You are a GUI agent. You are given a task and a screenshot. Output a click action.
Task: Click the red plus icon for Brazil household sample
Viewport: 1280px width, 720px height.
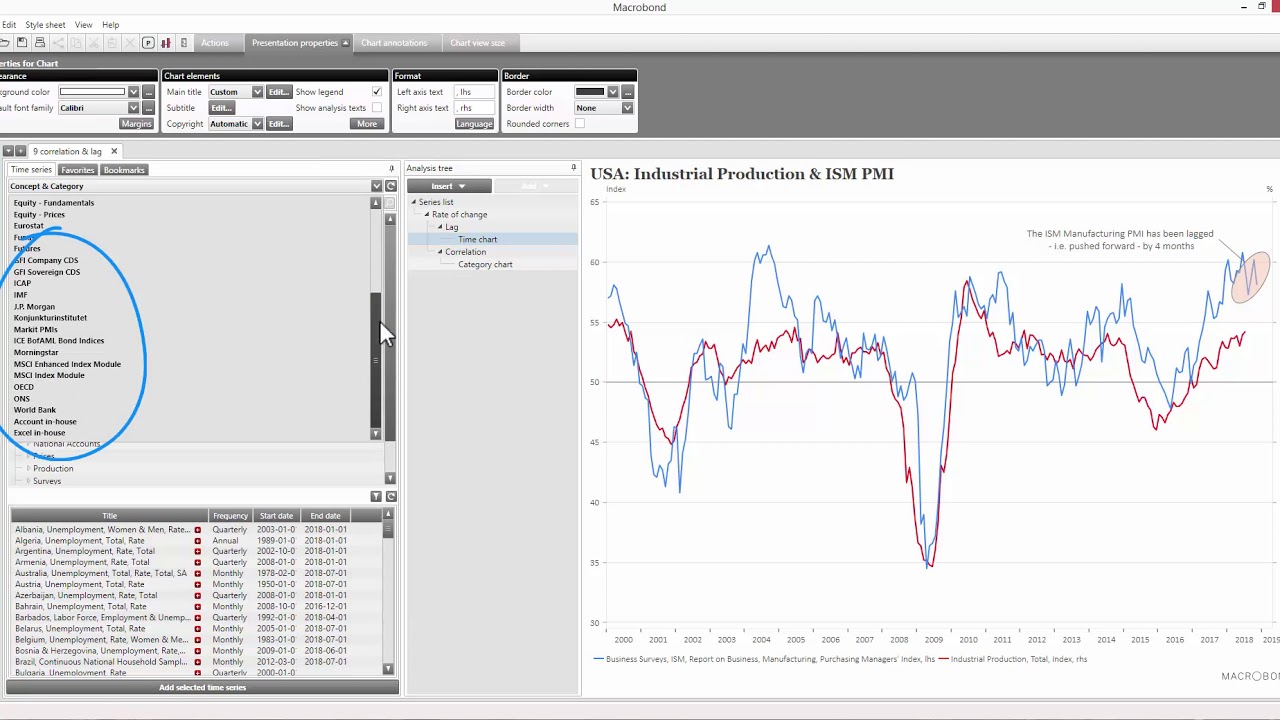click(x=197, y=661)
